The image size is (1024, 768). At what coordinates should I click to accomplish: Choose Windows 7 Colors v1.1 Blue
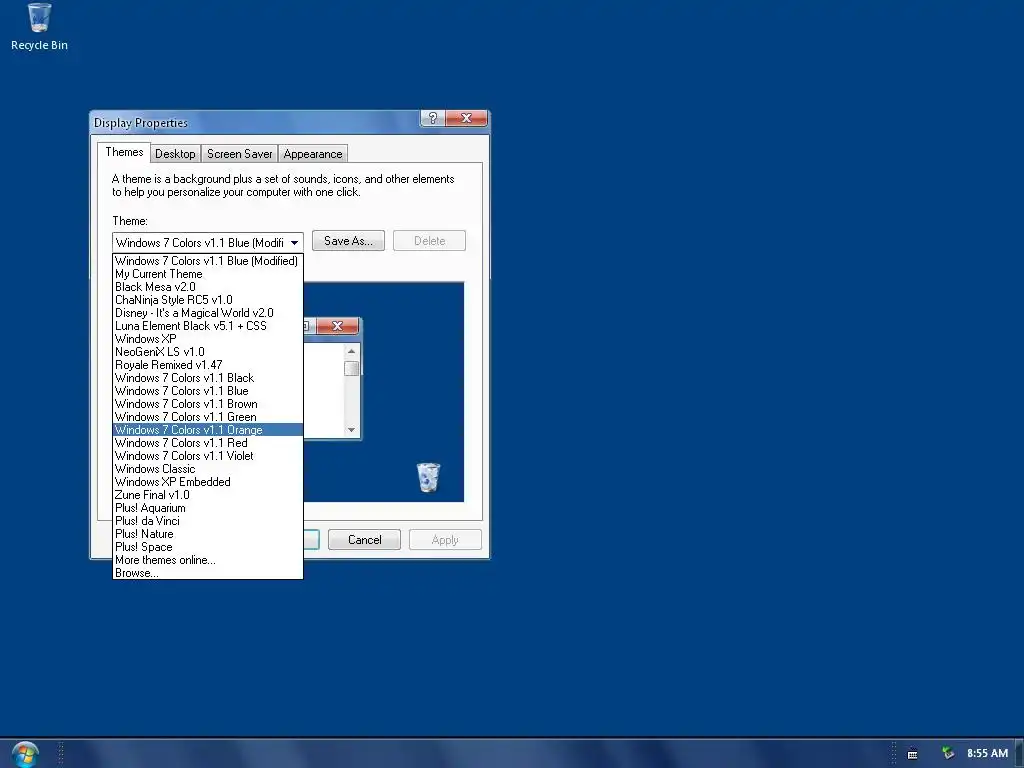[208, 391]
